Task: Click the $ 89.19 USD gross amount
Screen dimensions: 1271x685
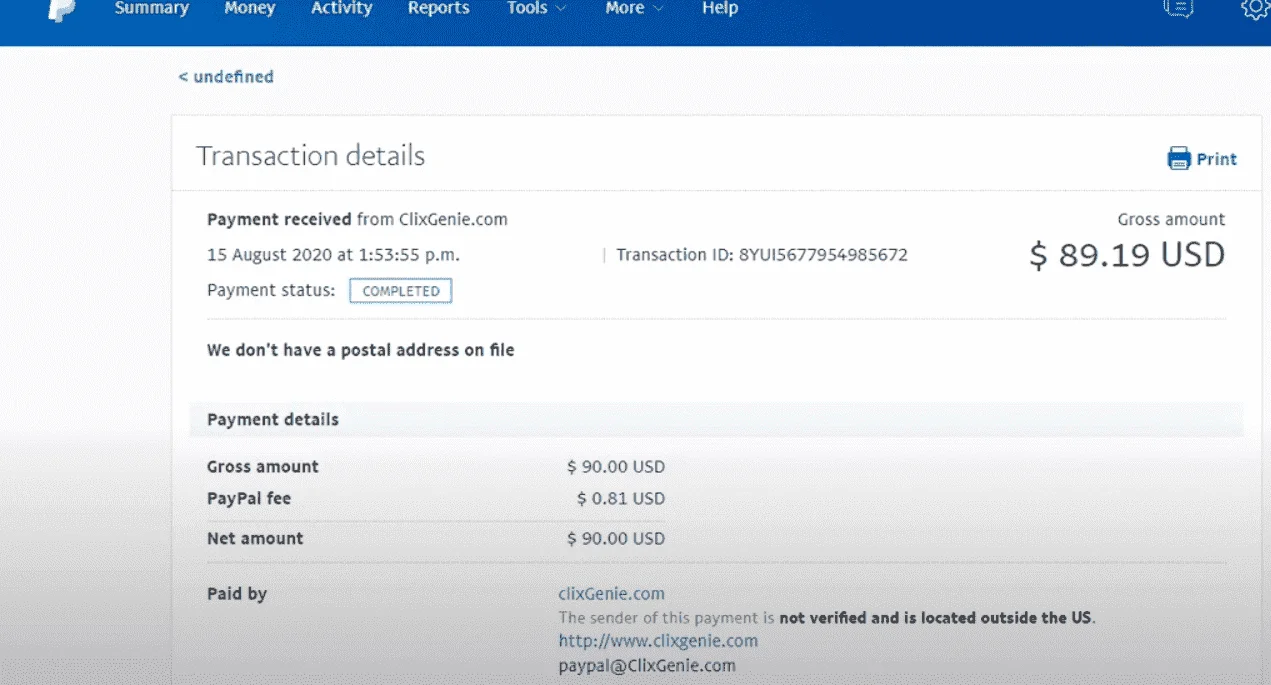Action: [1127, 255]
